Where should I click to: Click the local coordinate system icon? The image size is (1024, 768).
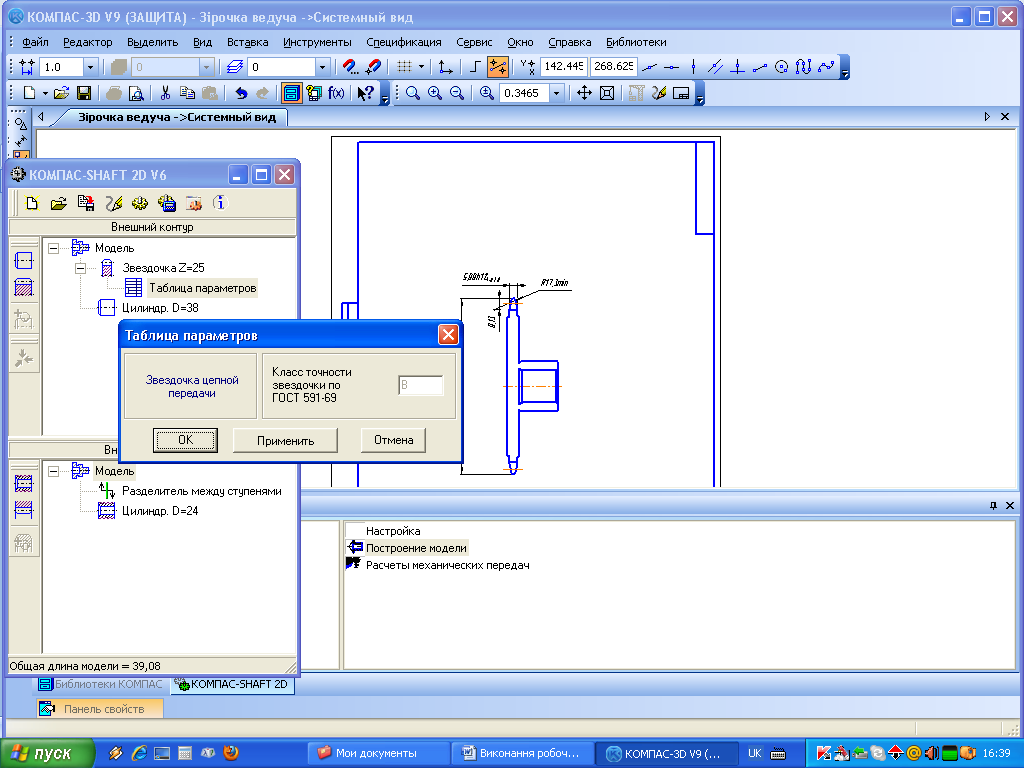[x=445, y=67]
